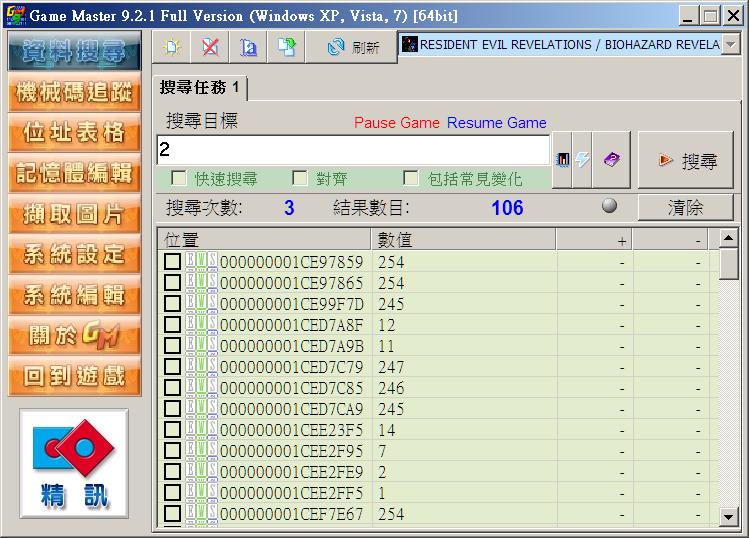Image resolution: width=749 pixels, height=538 pixels.
Task: Check the 包括常見變化 option
Action: pos(411,178)
